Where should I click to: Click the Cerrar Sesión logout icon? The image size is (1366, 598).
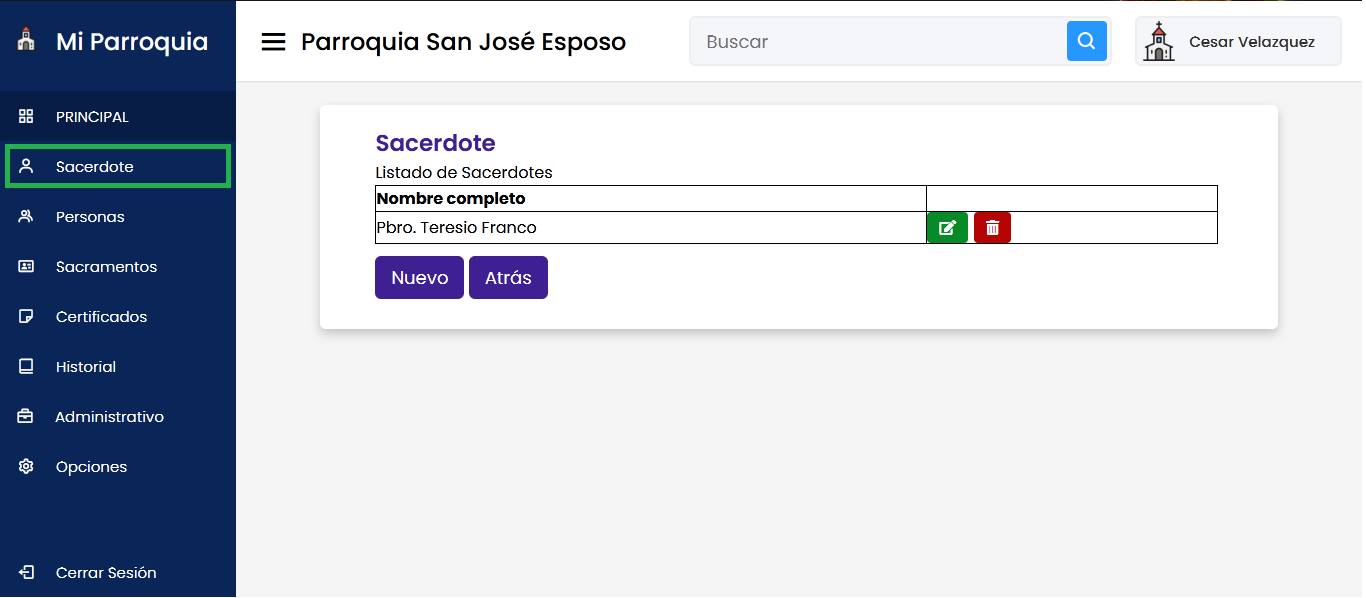[x=27, y=573]
